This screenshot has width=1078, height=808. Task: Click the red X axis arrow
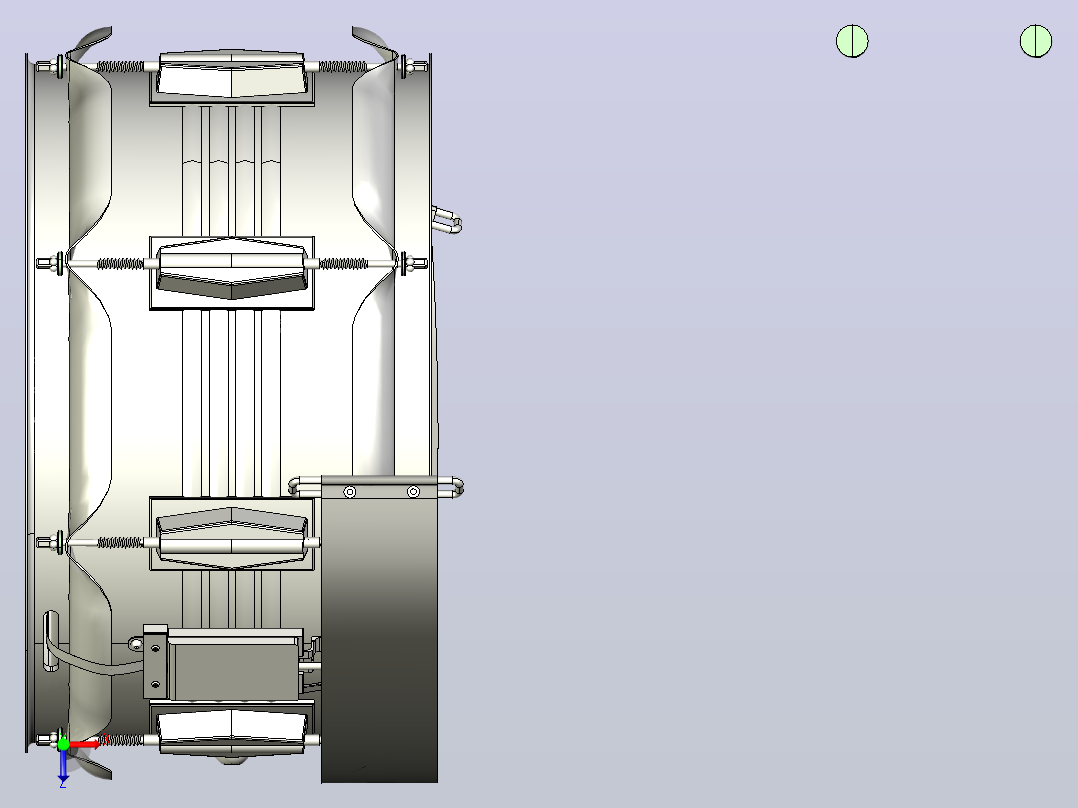tap(85, 743)
